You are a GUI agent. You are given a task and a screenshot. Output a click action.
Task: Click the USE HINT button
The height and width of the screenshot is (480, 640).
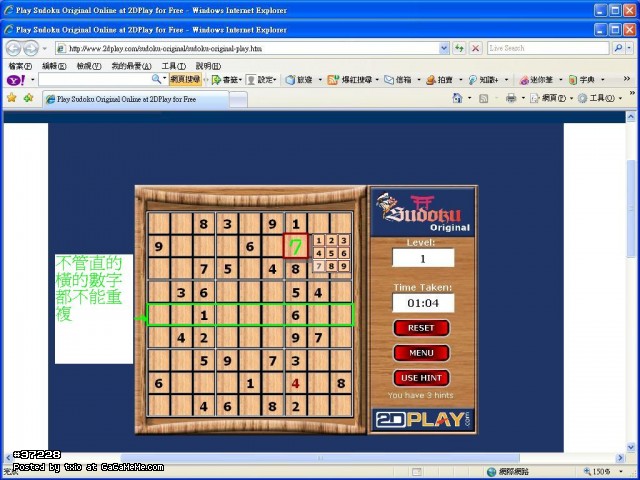421,378
